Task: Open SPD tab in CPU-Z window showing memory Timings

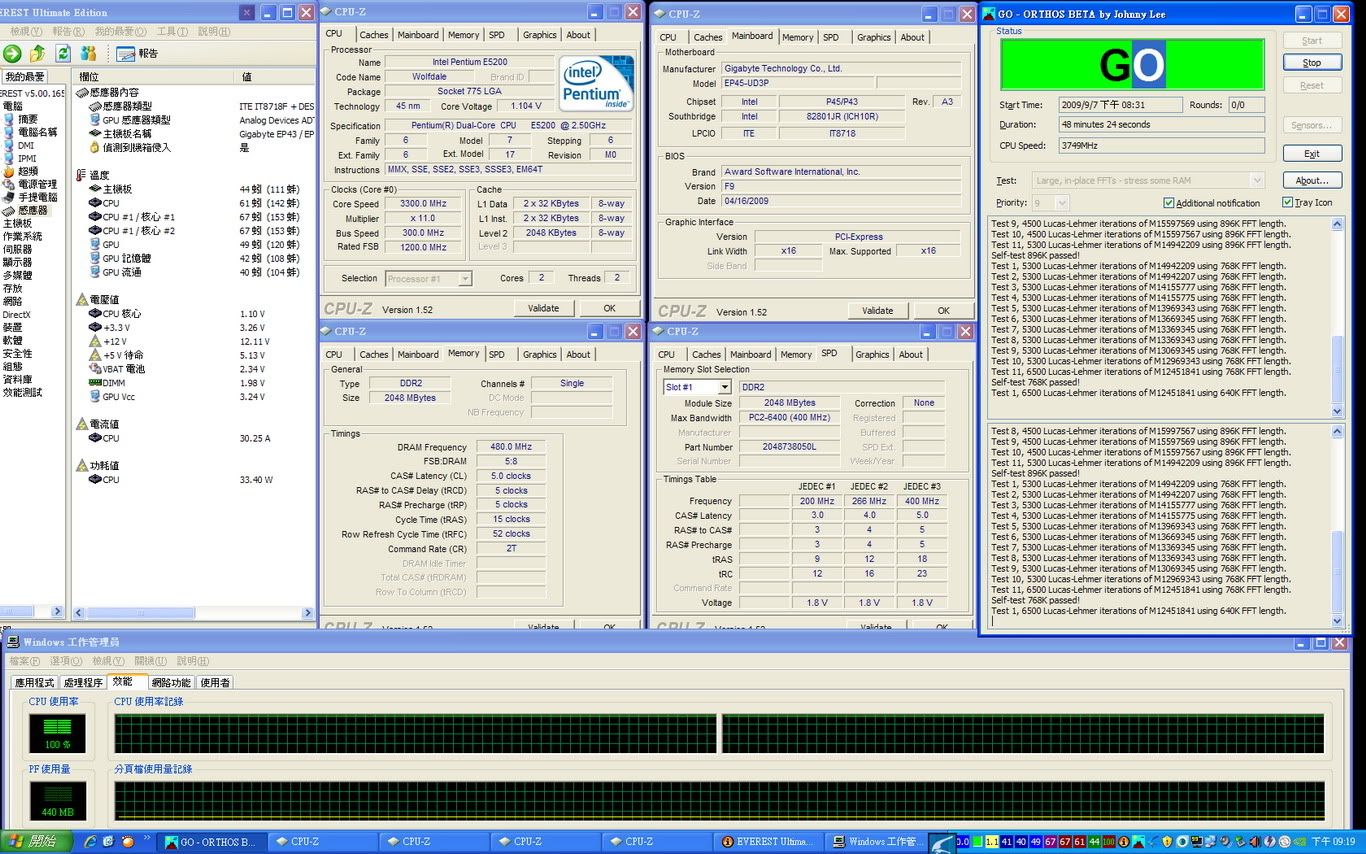Action: [x=497, y=354]
